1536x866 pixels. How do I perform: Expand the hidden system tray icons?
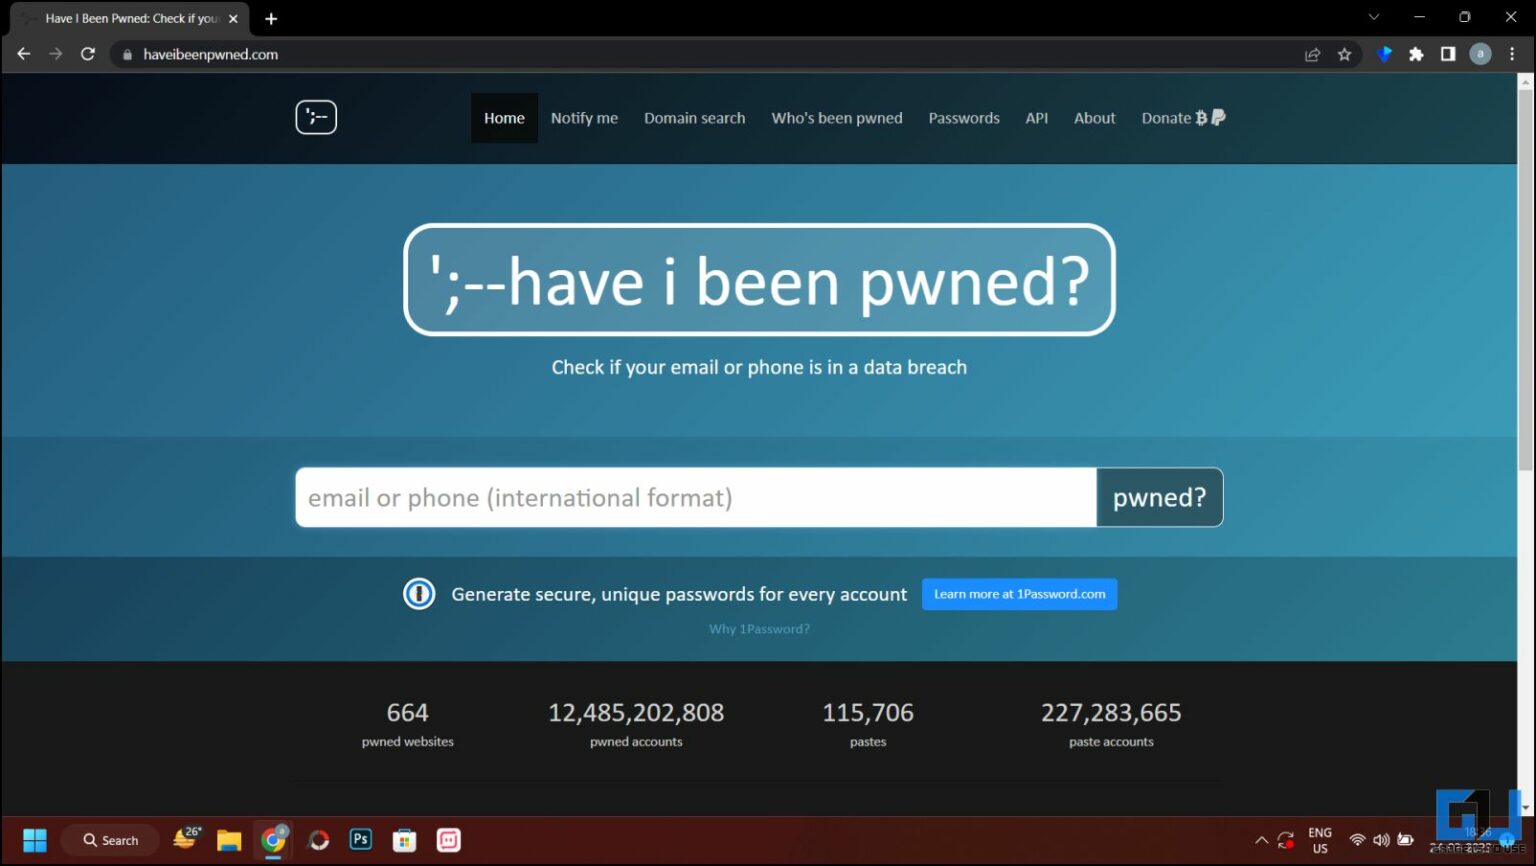coord(1262,840)
